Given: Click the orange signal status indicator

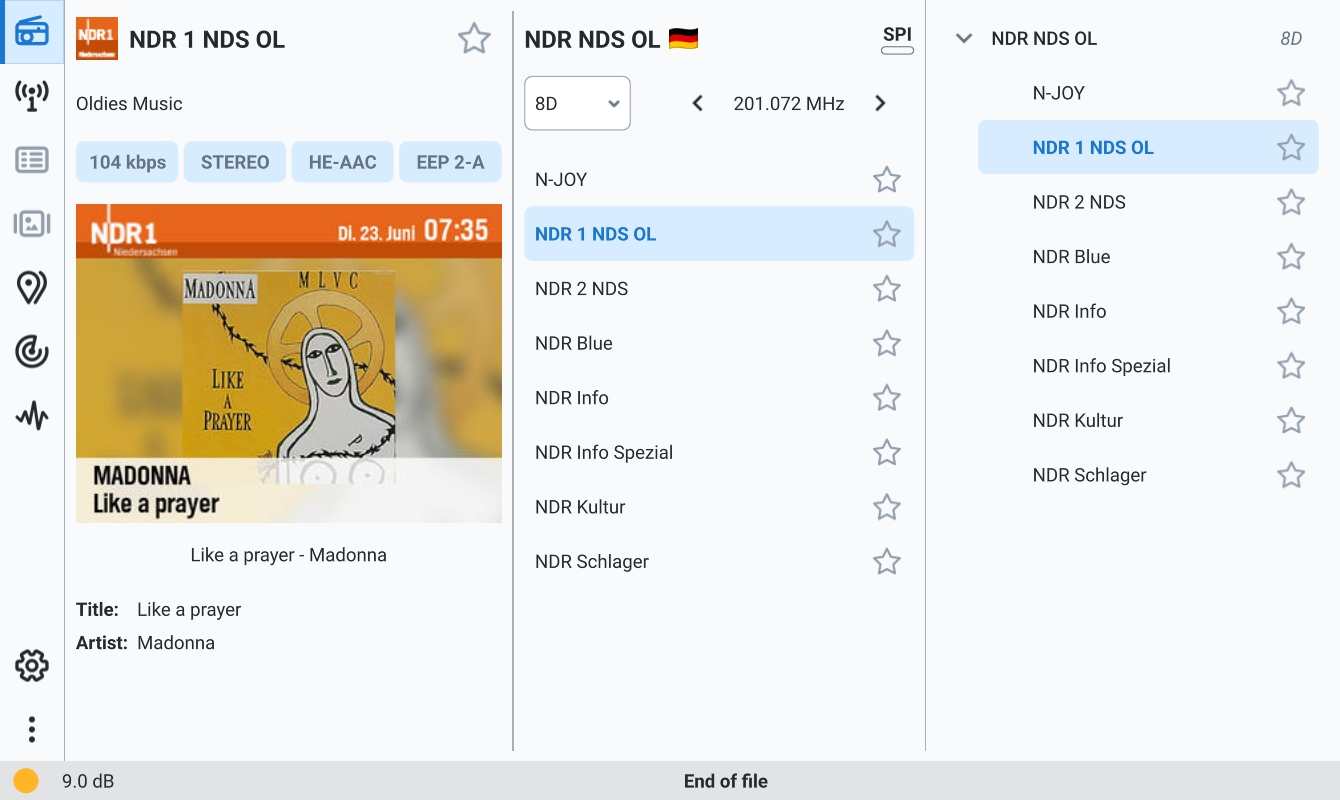Looking at the screenshot, I should [26, 781].
